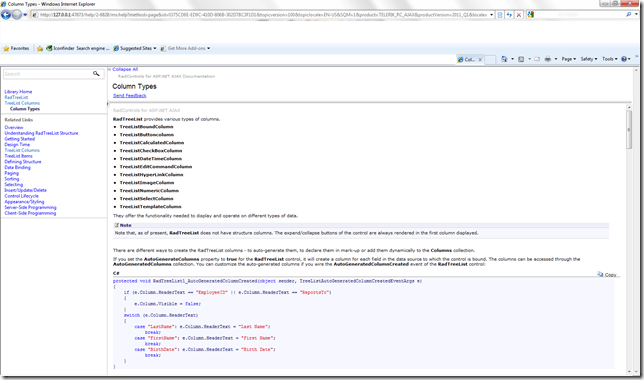The image size is (644, 380).
Task: Click the content pane vertical scrollbar thumb
Action: pos(629,130)
